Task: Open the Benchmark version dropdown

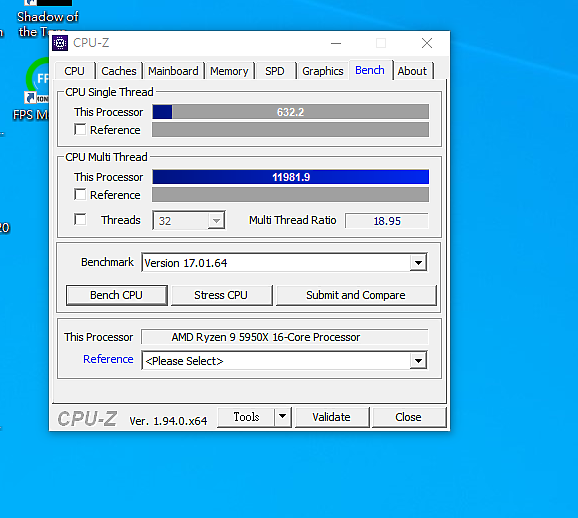Action: click(418, 263)
